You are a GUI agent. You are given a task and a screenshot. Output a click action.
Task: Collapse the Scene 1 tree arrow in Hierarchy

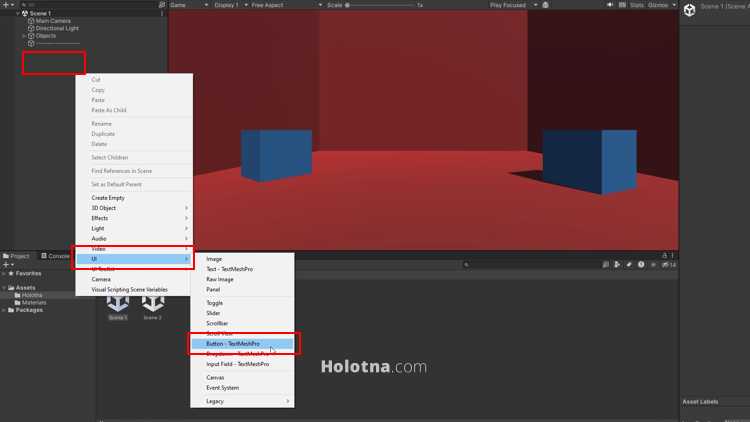(18, 13)
